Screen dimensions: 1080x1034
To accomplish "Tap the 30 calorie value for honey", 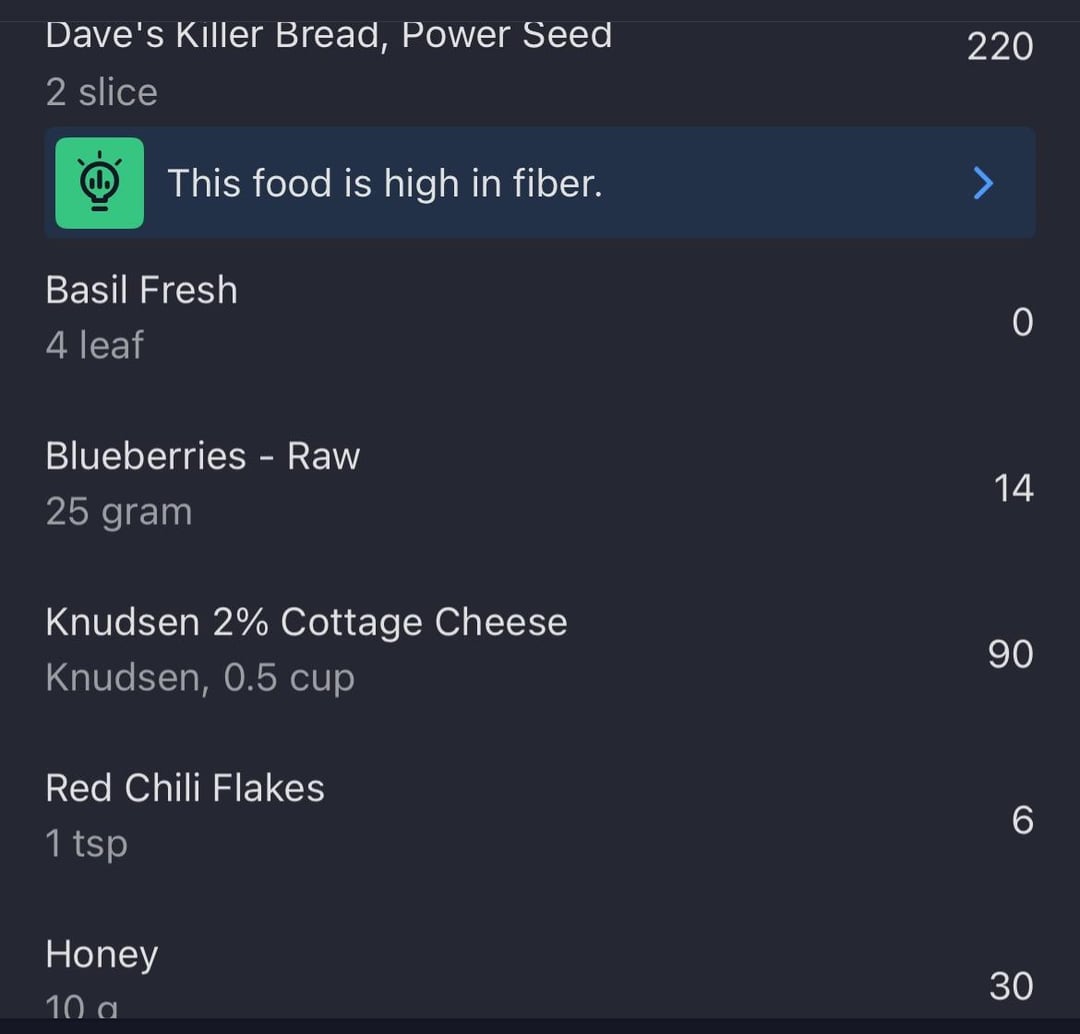I will (x=1011, y=986).
